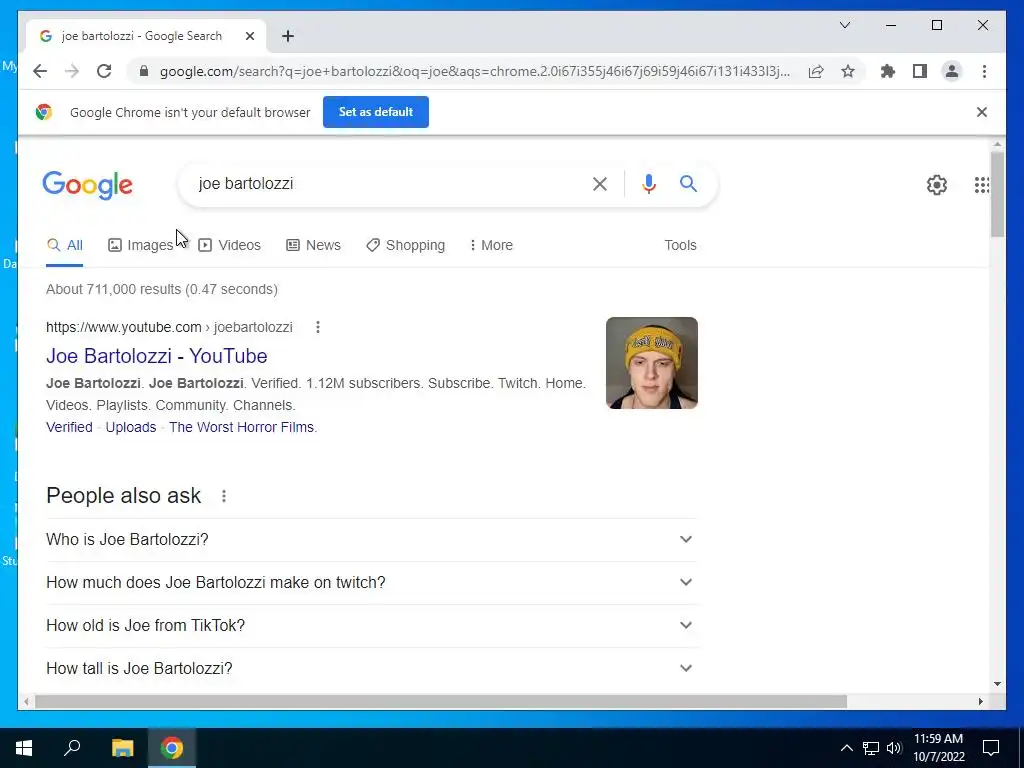The width and height of the screenshot is (1024, 768).
Task: Close the joe bartolozzi search tab
Action: (x=249, y=36)
